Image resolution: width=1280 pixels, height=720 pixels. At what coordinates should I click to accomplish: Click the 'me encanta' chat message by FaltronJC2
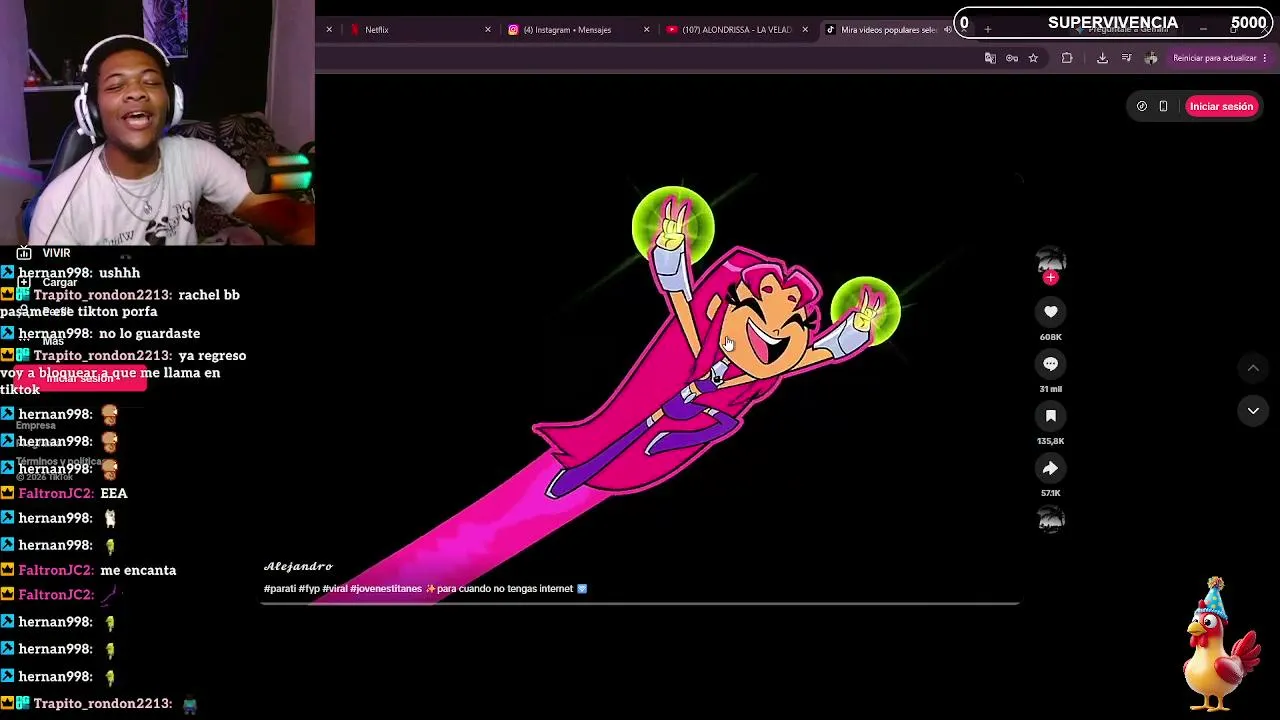(x=138, y=570)
